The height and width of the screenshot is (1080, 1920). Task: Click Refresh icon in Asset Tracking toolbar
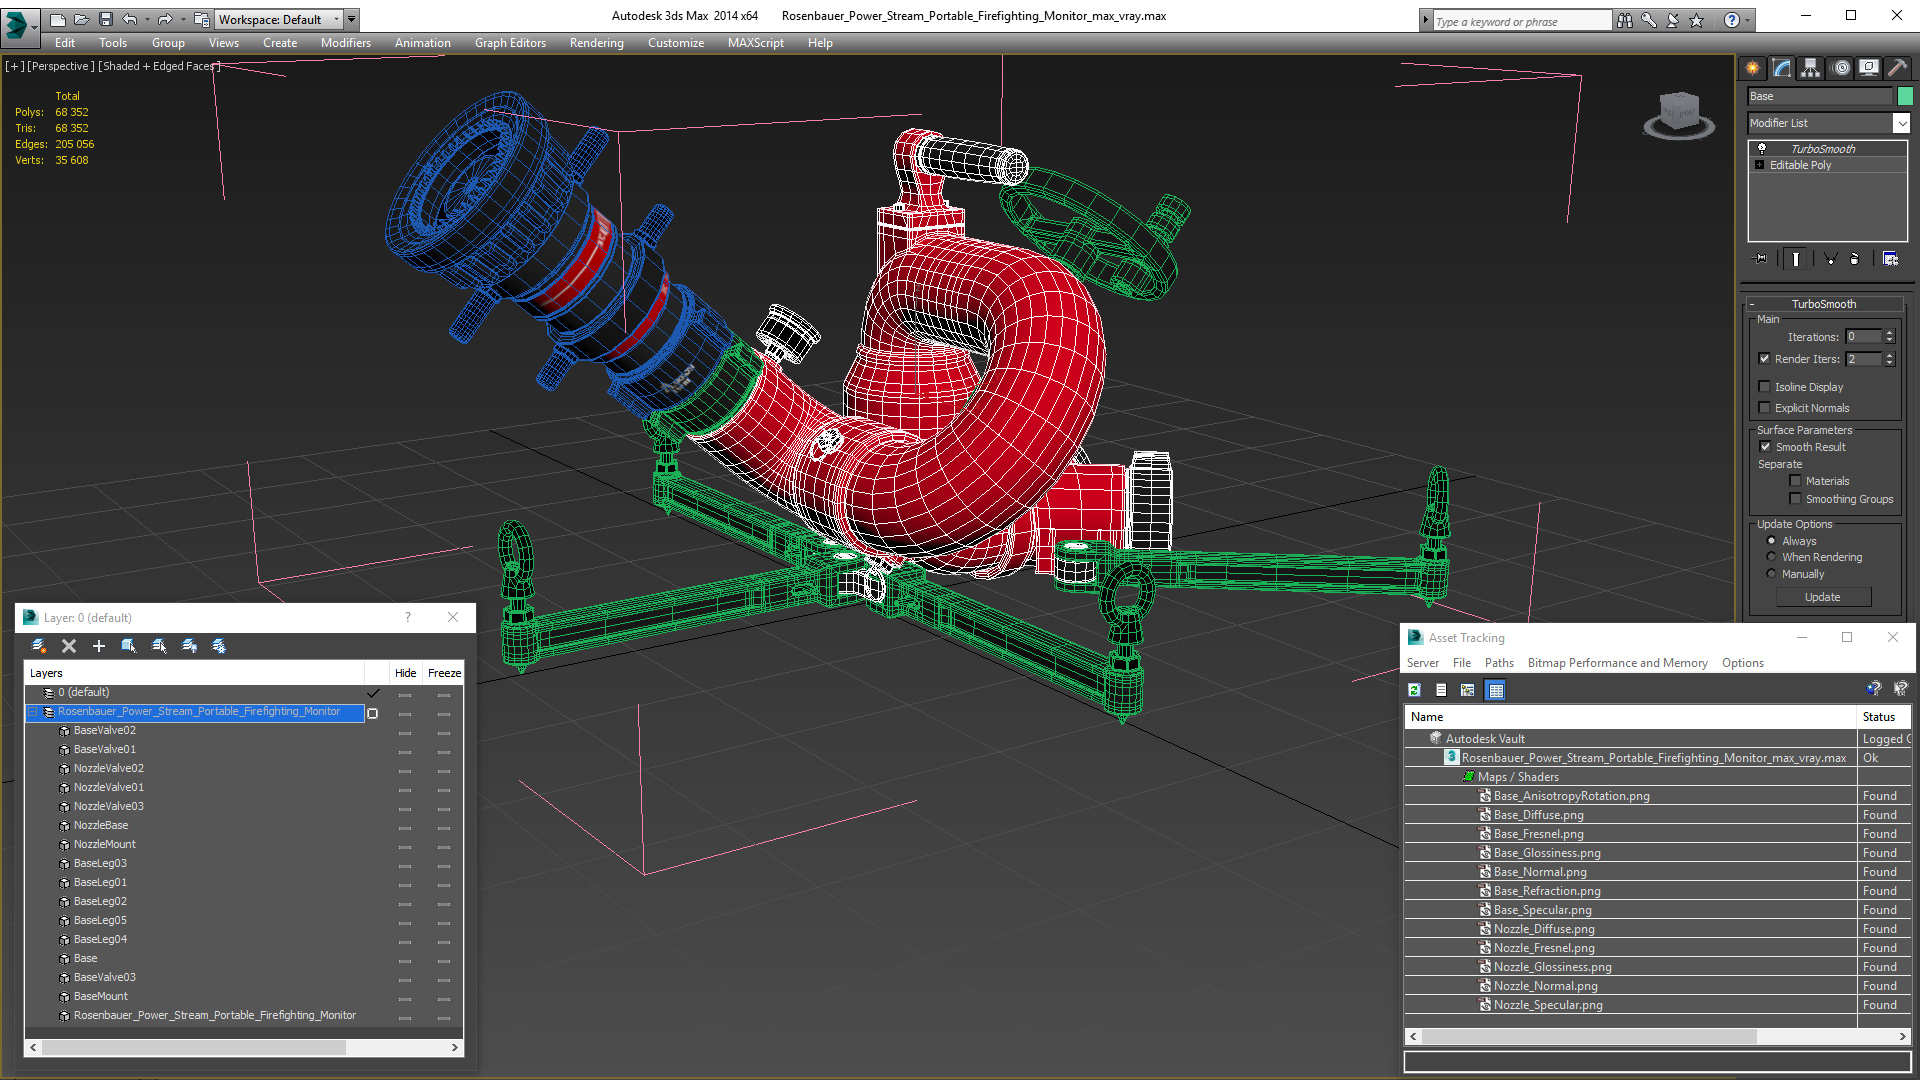click(x=1414, y=690)
